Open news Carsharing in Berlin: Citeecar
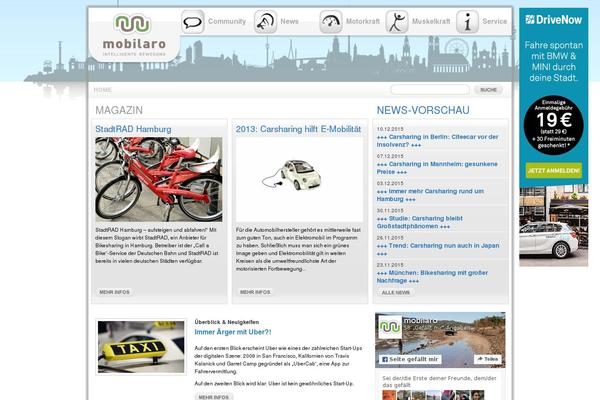Viewport: 600px width, 400px height. 437,141
